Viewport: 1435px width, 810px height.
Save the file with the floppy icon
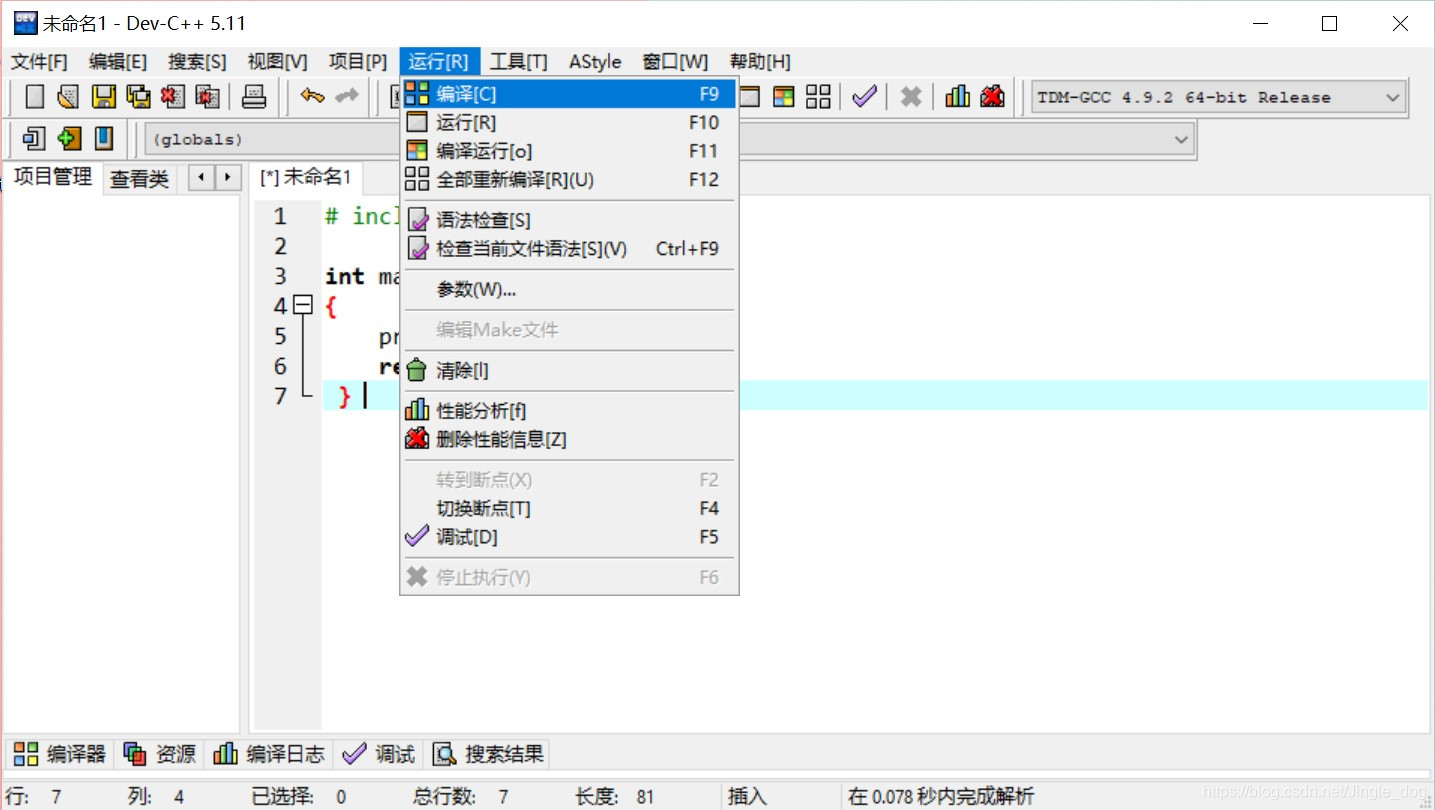(x=103, y=97)
